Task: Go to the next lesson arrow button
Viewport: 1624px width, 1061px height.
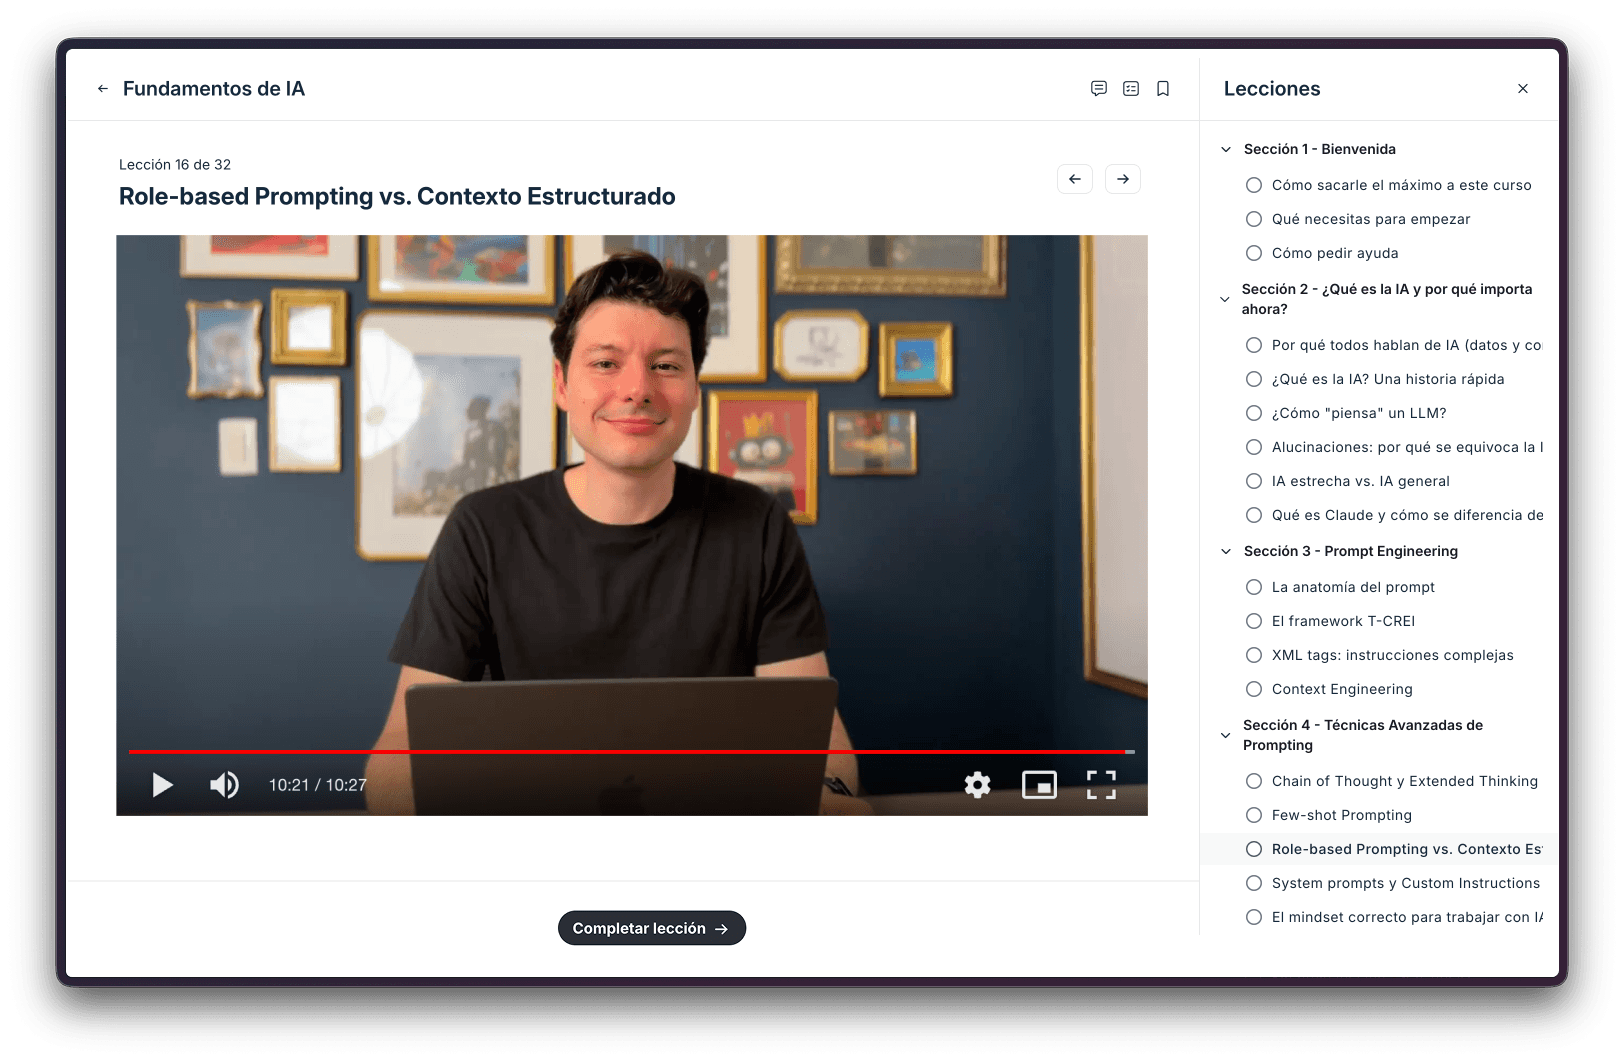Action: tap(1123, 179)
